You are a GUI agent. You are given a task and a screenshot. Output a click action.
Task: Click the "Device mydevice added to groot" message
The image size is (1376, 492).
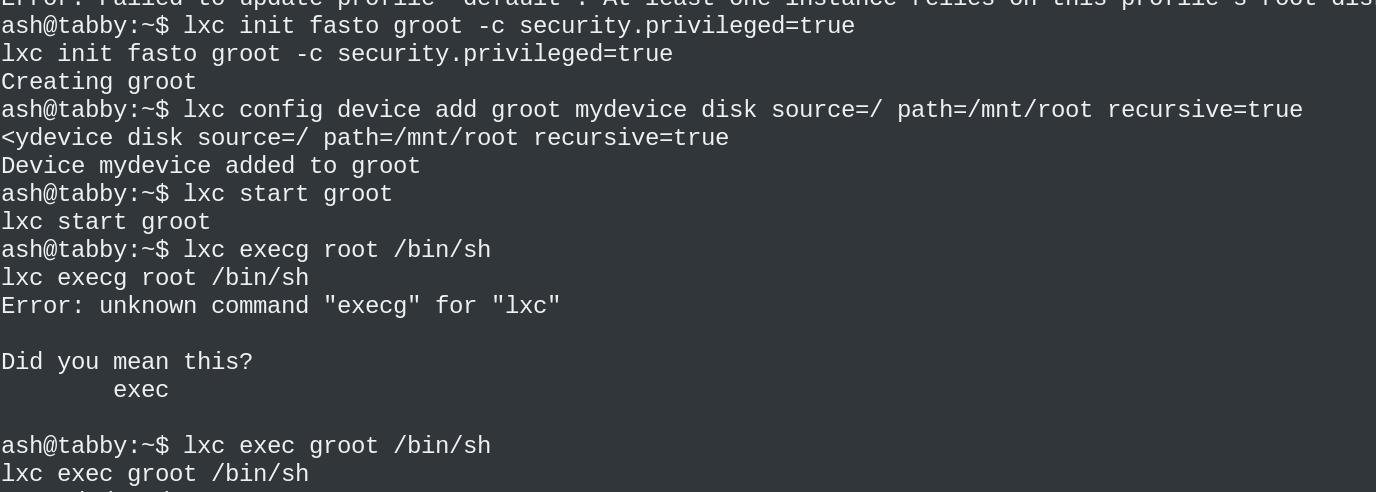point(211,166)
